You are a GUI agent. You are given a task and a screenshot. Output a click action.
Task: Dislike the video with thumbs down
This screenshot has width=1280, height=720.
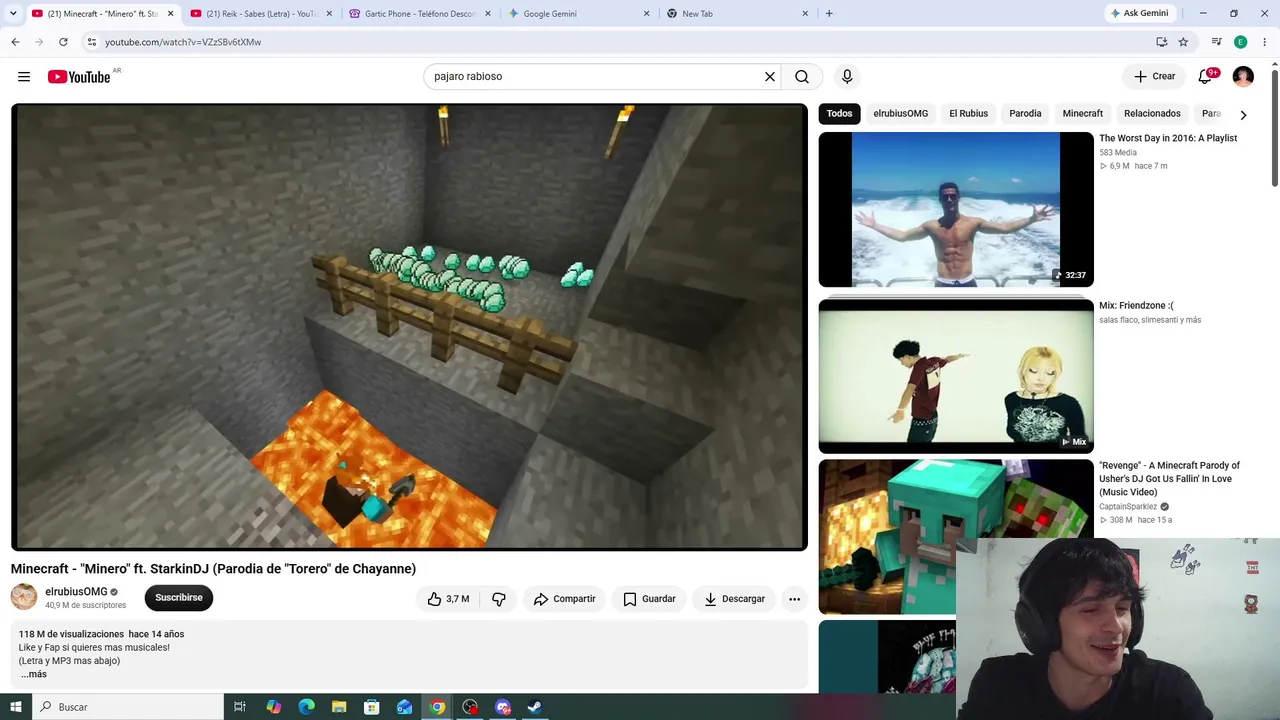(499, 599)
